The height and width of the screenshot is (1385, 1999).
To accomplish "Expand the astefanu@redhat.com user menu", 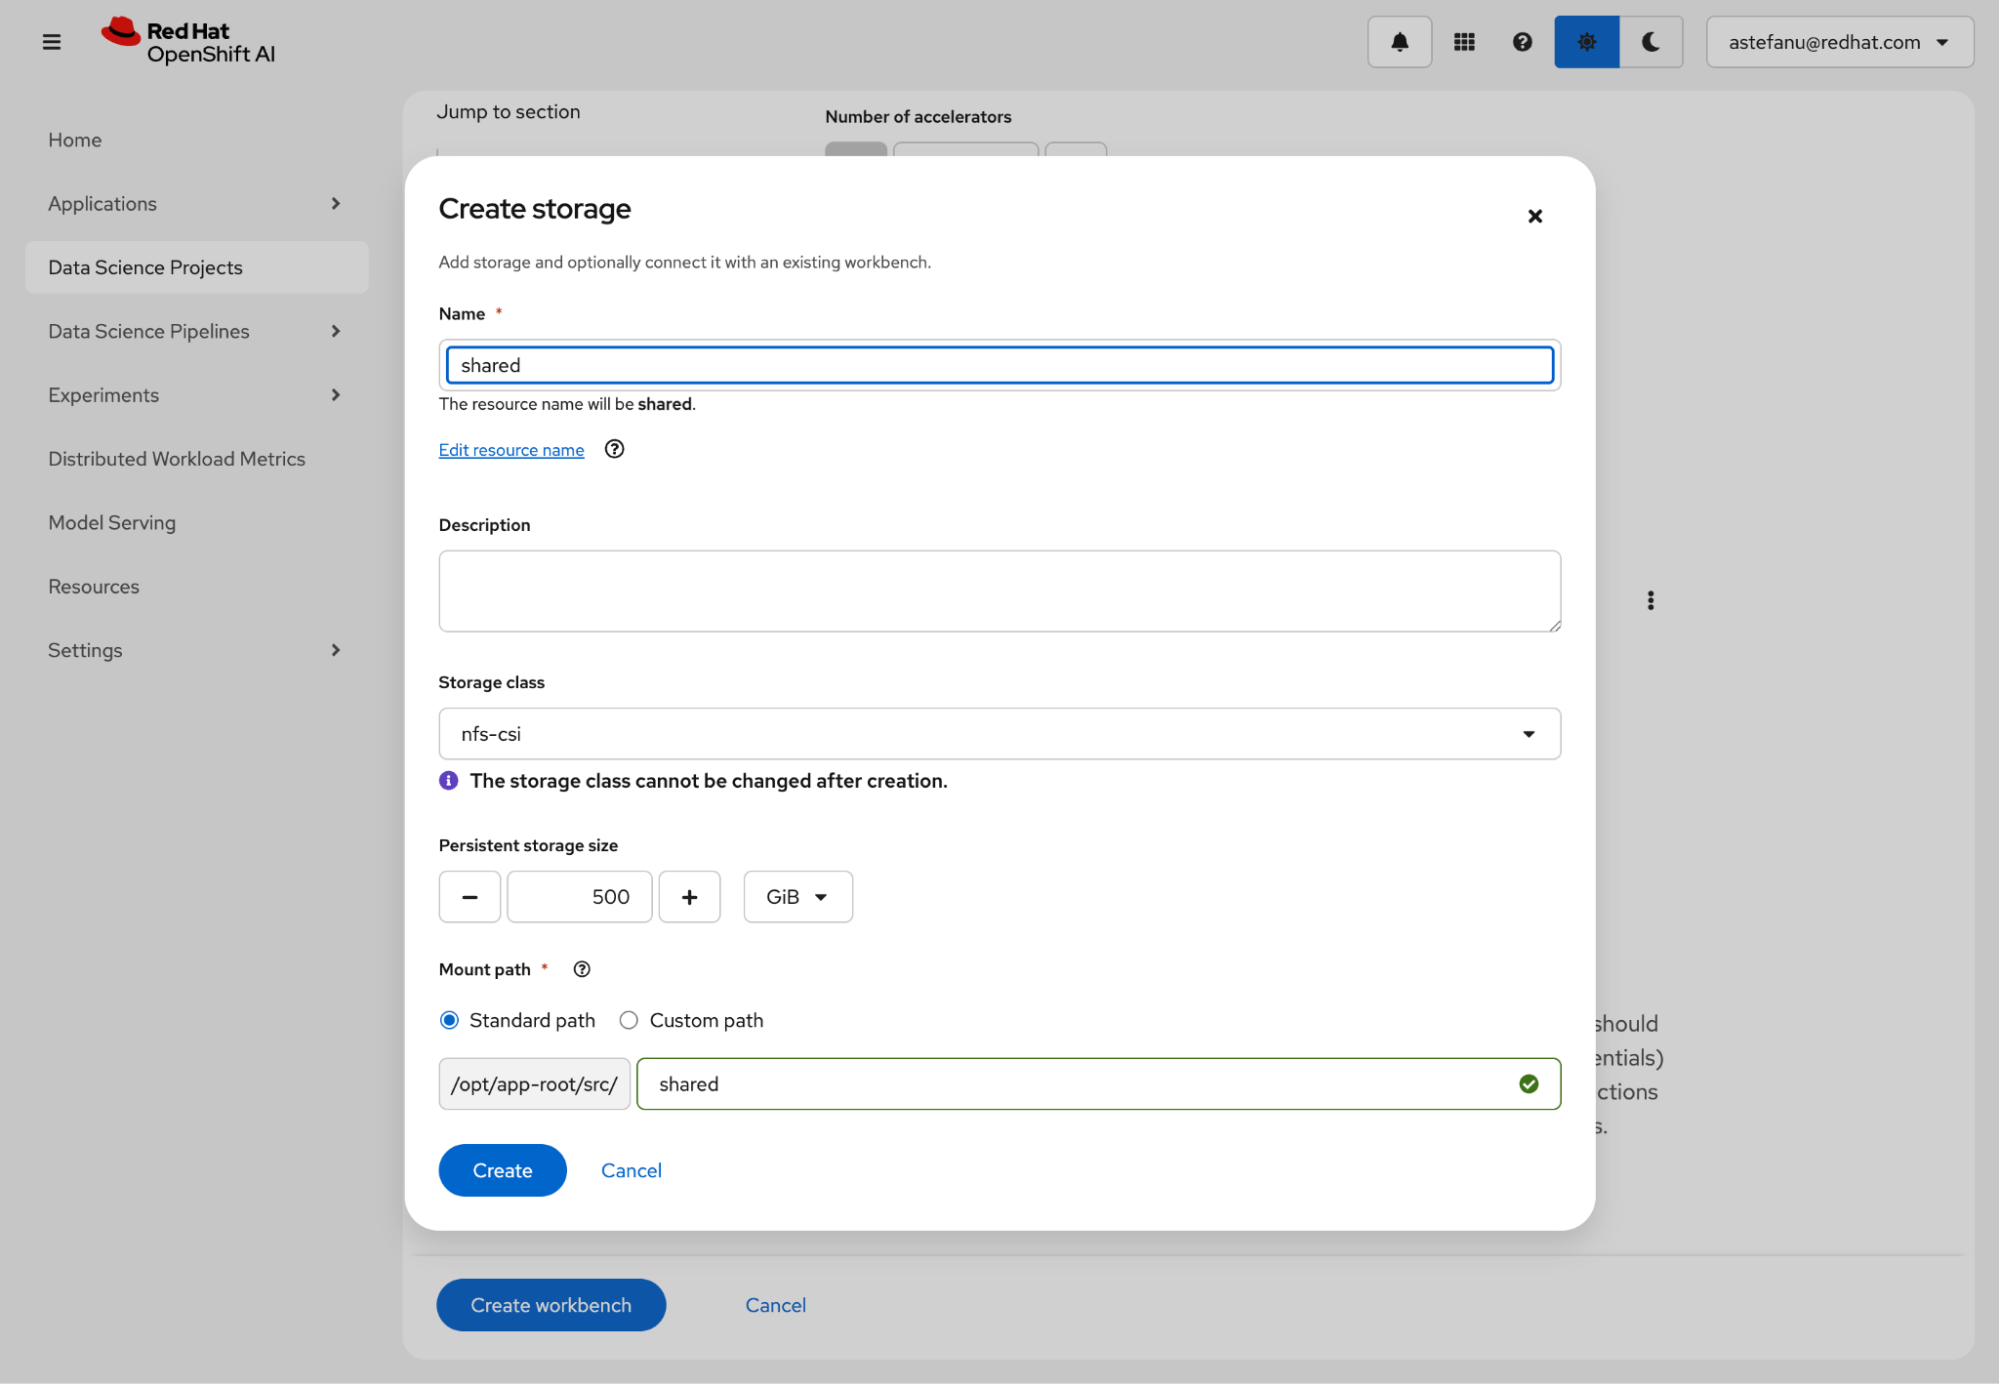I will (x=1838, y=42).
